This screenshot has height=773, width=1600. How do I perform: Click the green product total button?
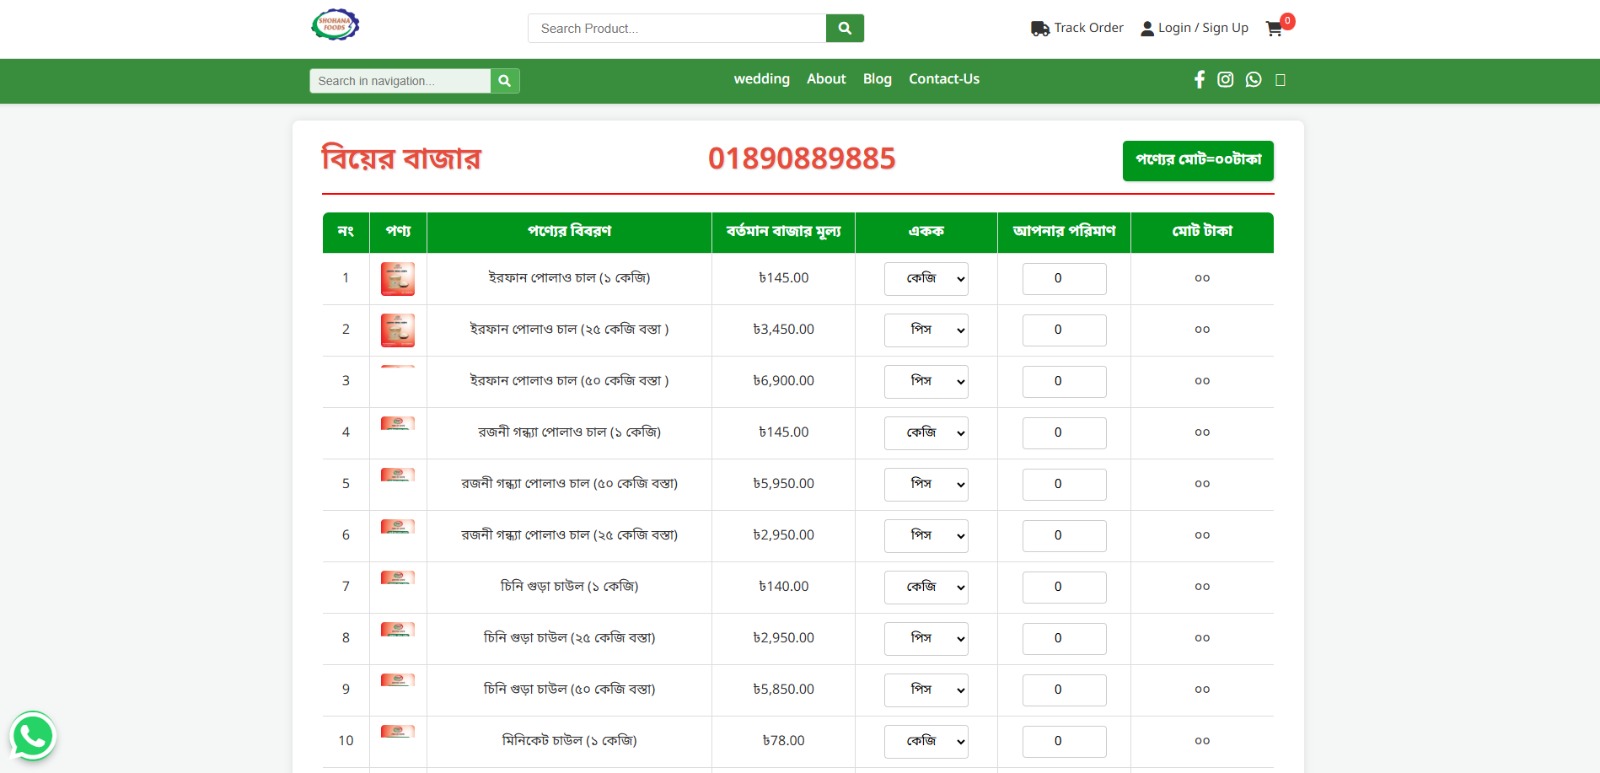coord(1197,160)
